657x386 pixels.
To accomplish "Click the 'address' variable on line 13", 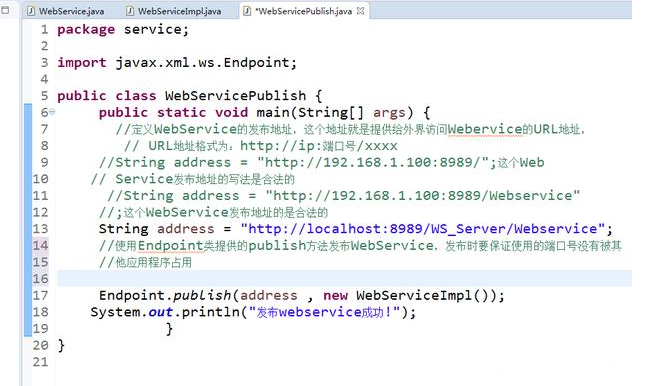I will (x=186, y=229).
